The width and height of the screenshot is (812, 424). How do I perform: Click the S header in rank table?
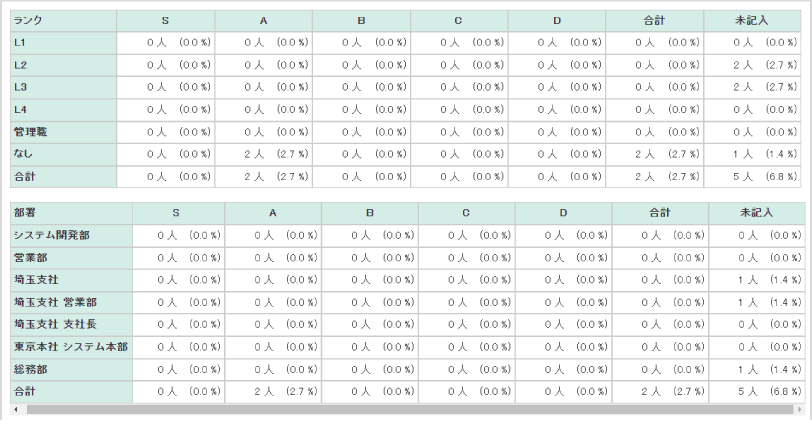[x=166, y=21]
